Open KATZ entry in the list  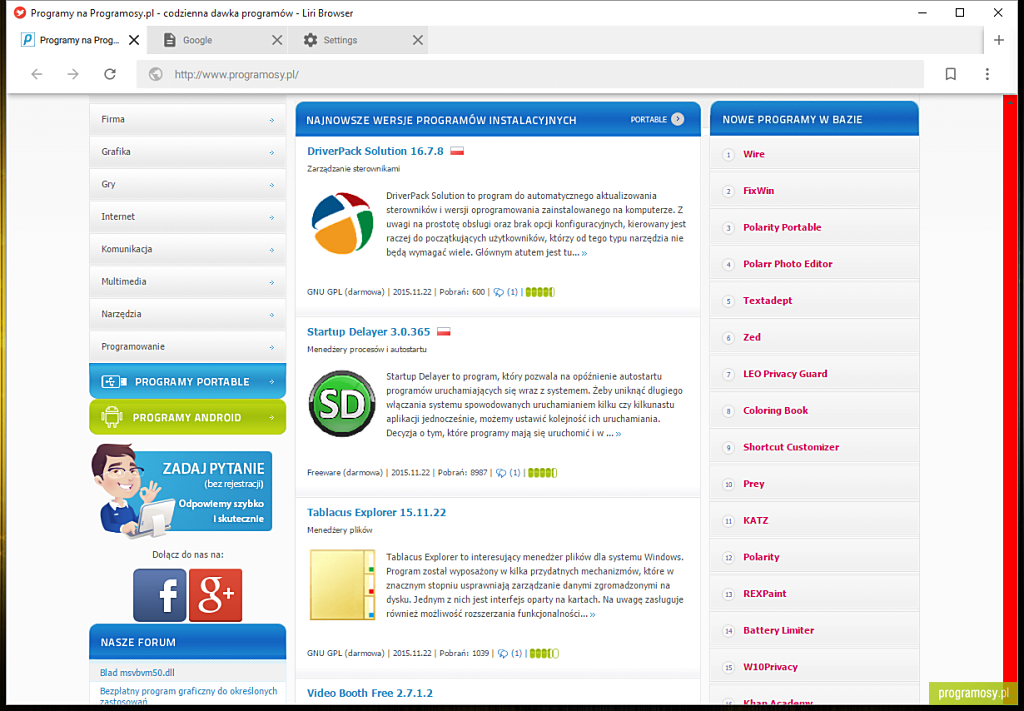(x=756, y=520)
